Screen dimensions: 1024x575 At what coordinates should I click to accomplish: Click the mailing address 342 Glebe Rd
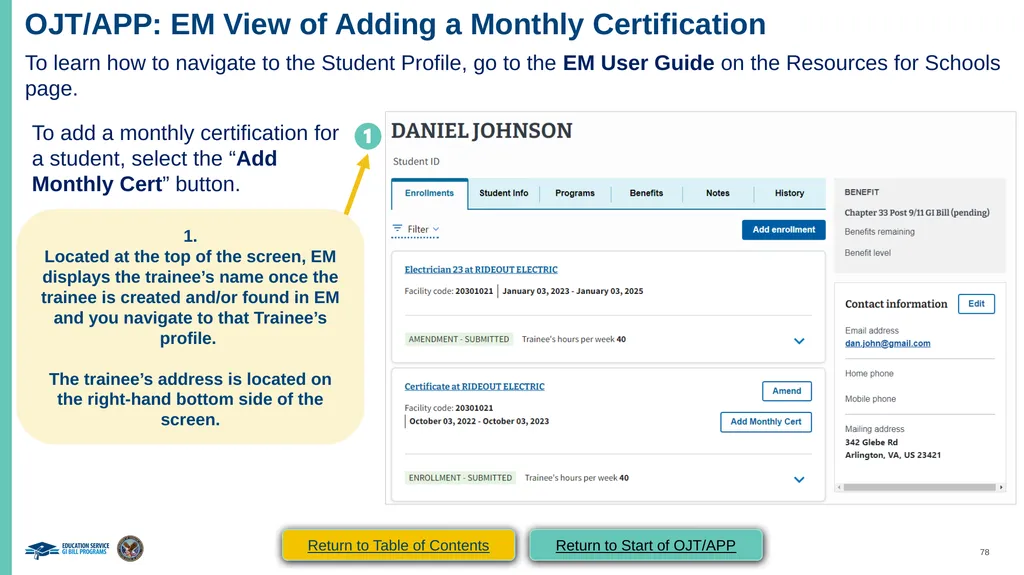[871, 442]
